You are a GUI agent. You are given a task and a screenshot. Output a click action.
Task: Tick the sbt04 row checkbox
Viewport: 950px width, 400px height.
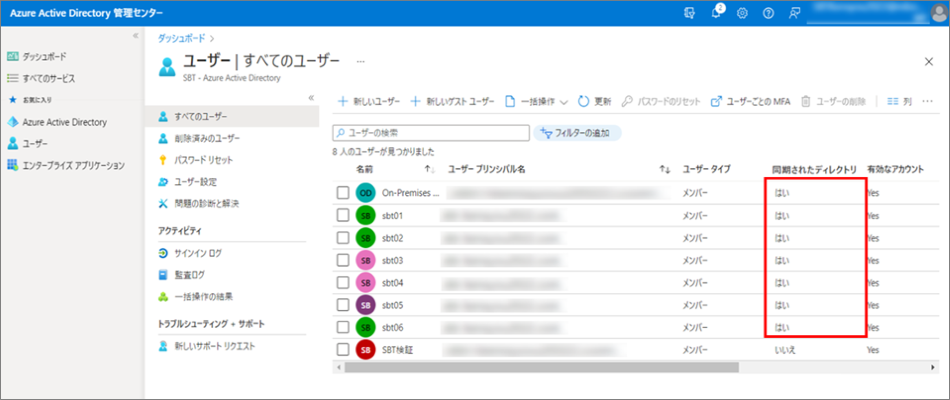(x=343, y=282)
